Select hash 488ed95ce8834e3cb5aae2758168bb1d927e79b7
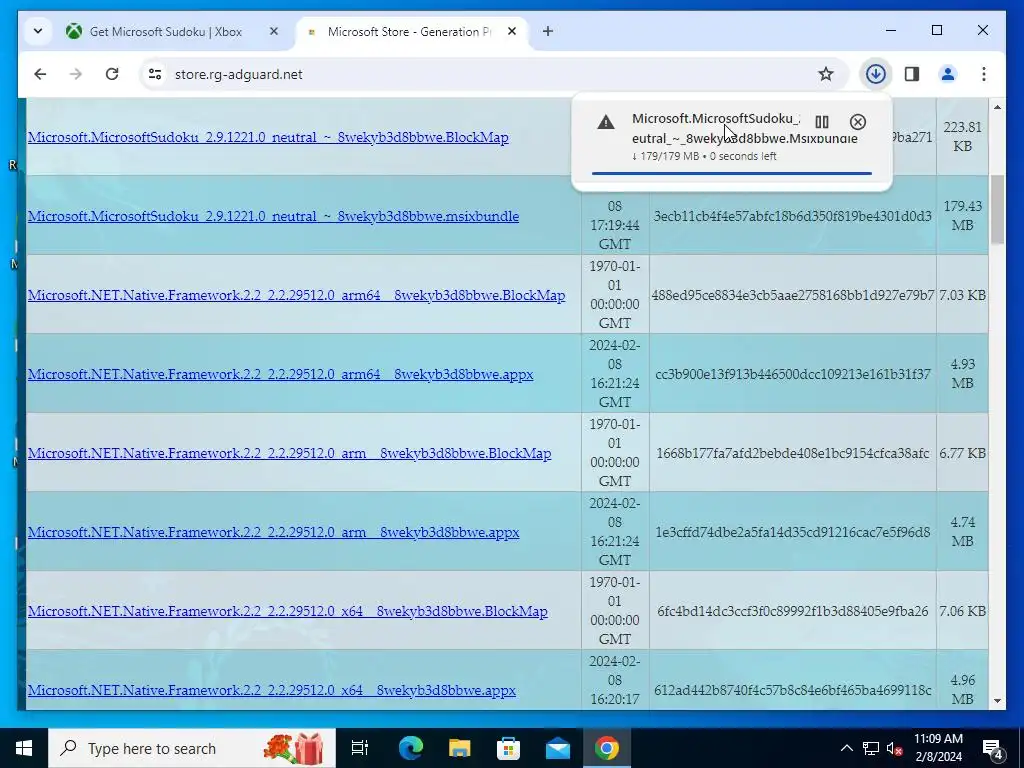This screenshot has width=1024, height=768. [793, 295]
